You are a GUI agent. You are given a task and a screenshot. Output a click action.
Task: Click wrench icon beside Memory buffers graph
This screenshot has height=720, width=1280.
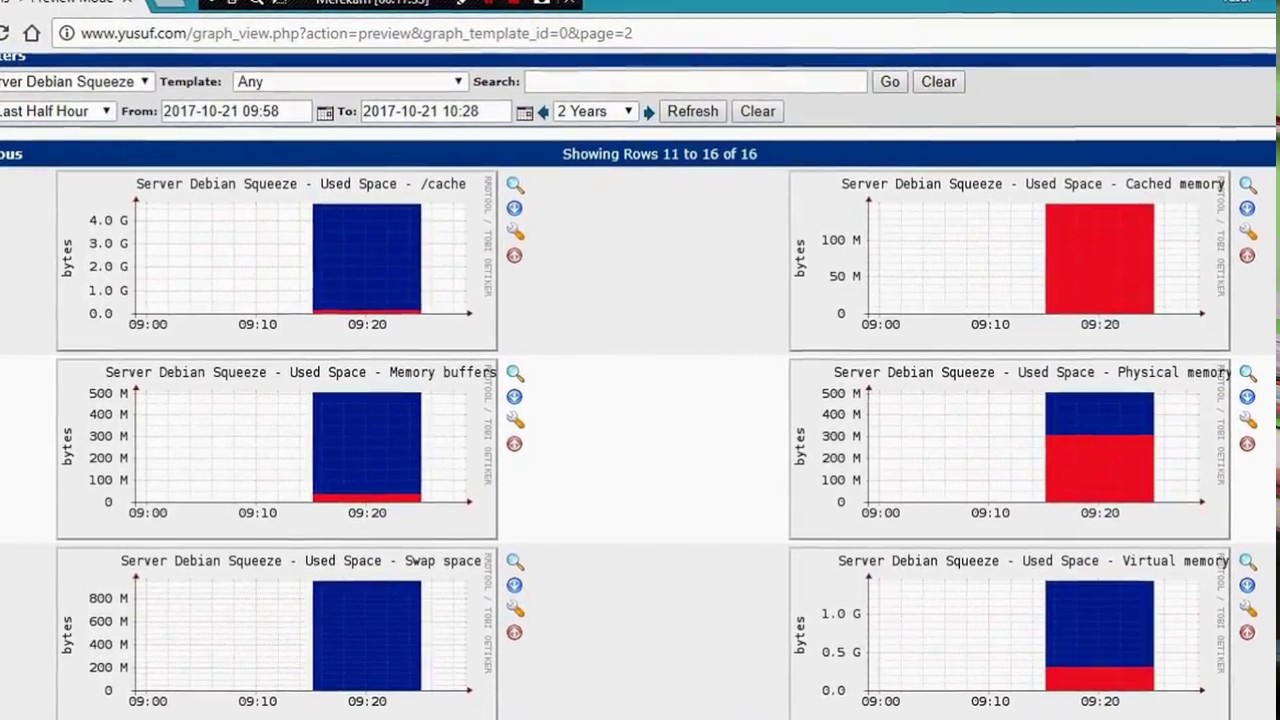[x=514, y=420]
